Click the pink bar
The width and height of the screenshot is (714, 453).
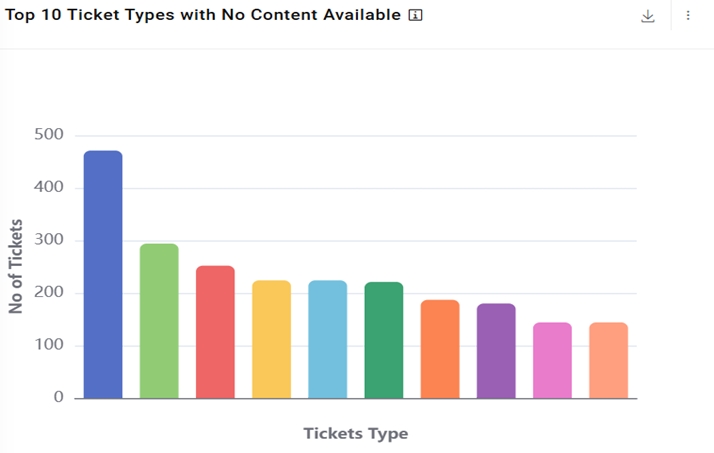click(552, 360)
